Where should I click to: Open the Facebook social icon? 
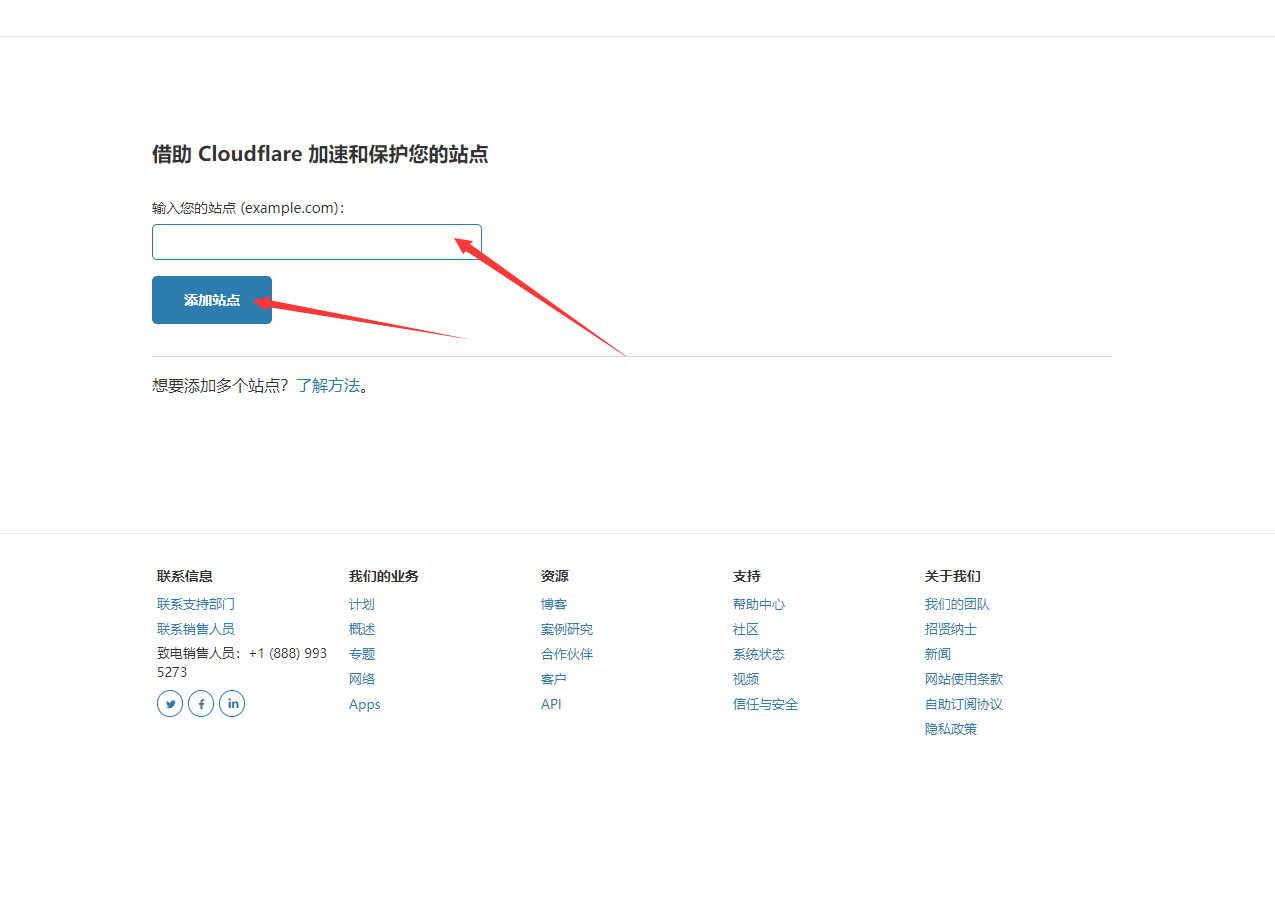(201, 704)
